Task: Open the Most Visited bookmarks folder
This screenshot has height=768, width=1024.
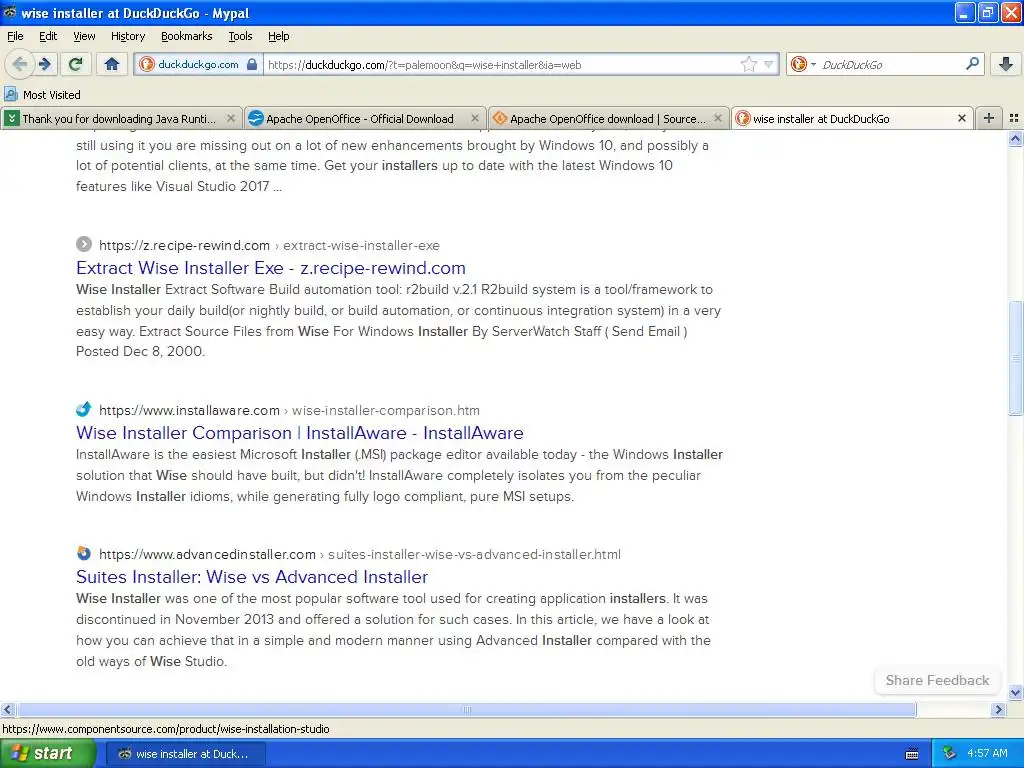Action: click(42, 95)
